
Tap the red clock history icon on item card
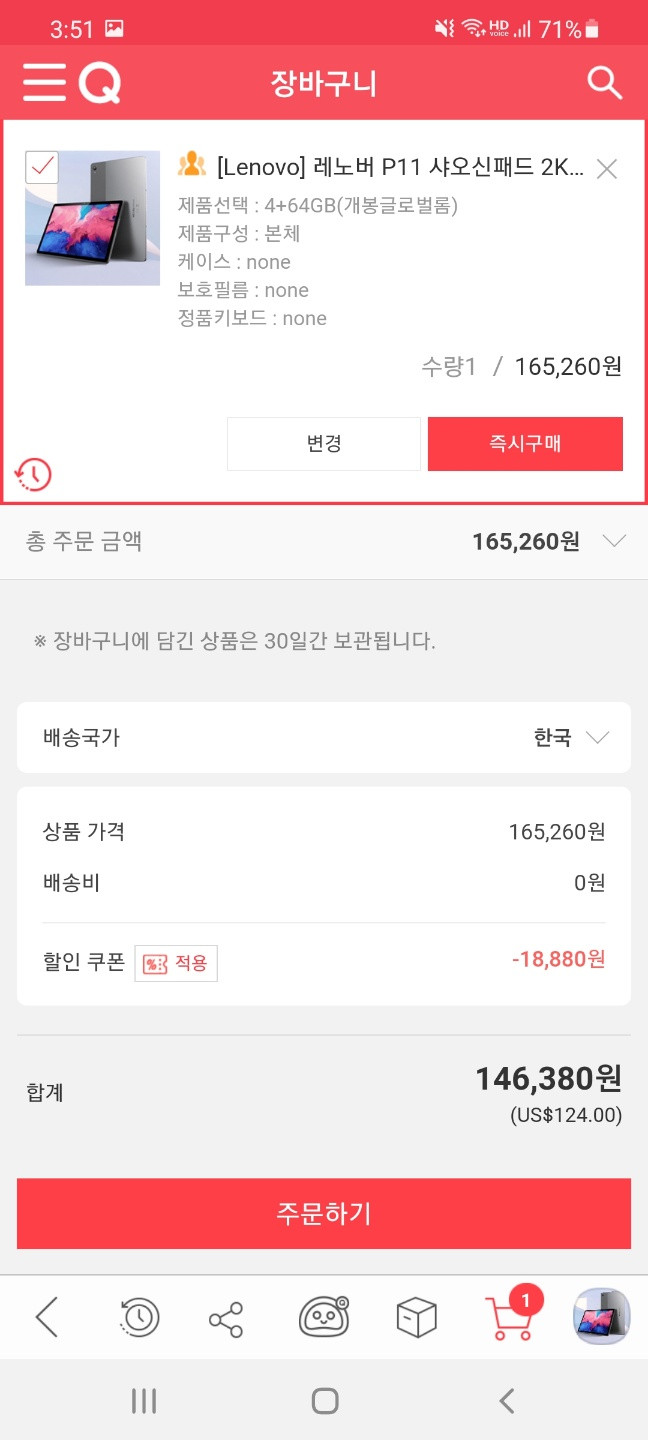(33, 474)
